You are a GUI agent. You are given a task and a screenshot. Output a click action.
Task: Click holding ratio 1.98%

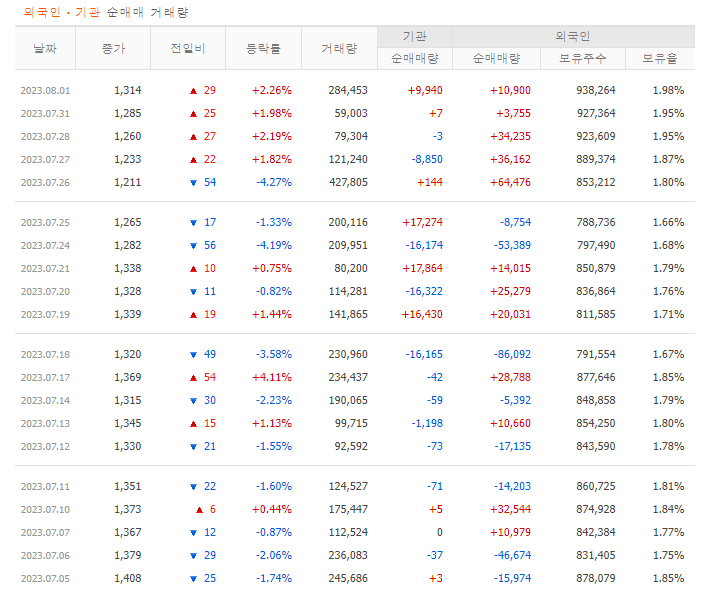[x=668, y=90]
